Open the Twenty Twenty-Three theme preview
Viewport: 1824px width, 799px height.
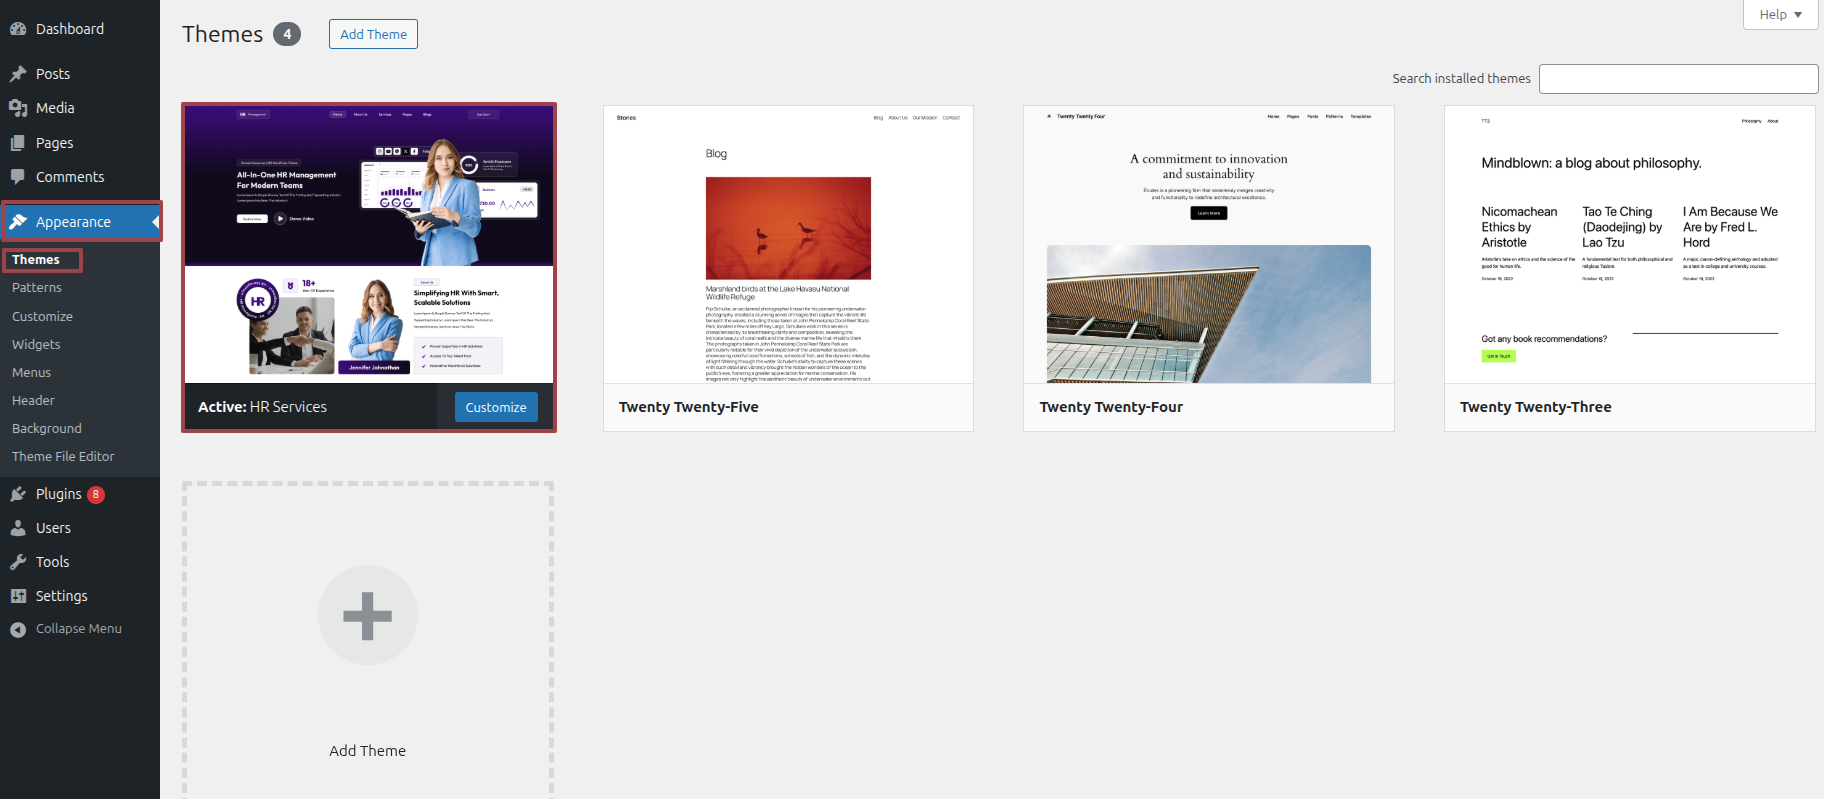(x=1629, y=245)
